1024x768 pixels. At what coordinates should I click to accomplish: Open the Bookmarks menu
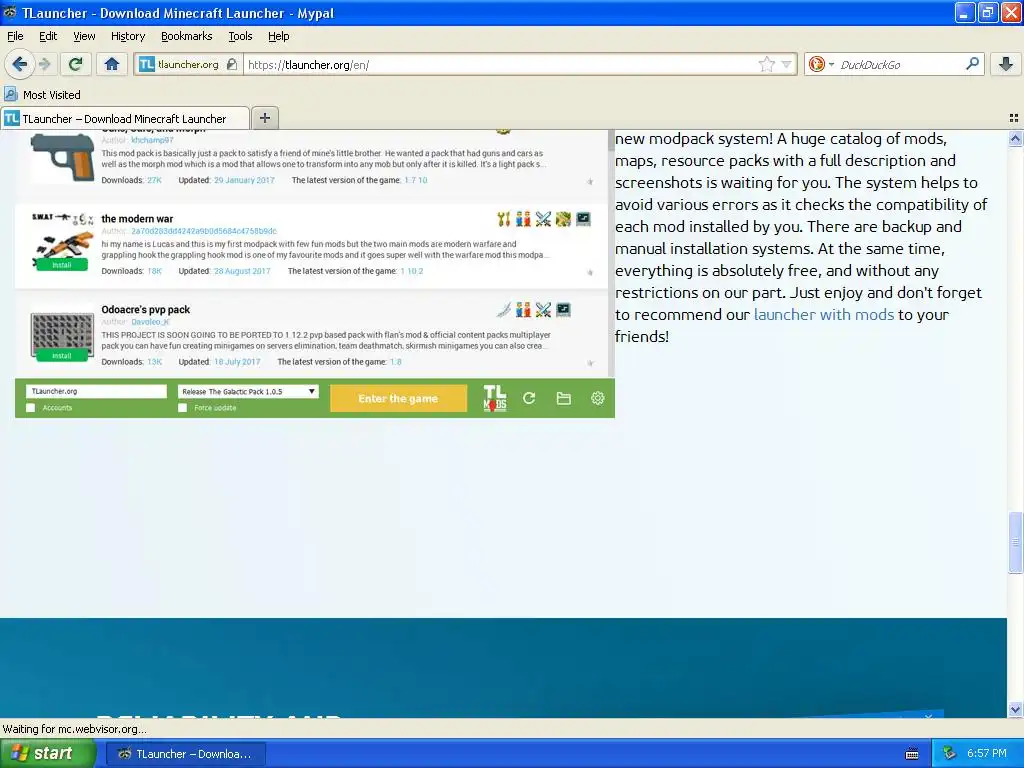point(186,36)
